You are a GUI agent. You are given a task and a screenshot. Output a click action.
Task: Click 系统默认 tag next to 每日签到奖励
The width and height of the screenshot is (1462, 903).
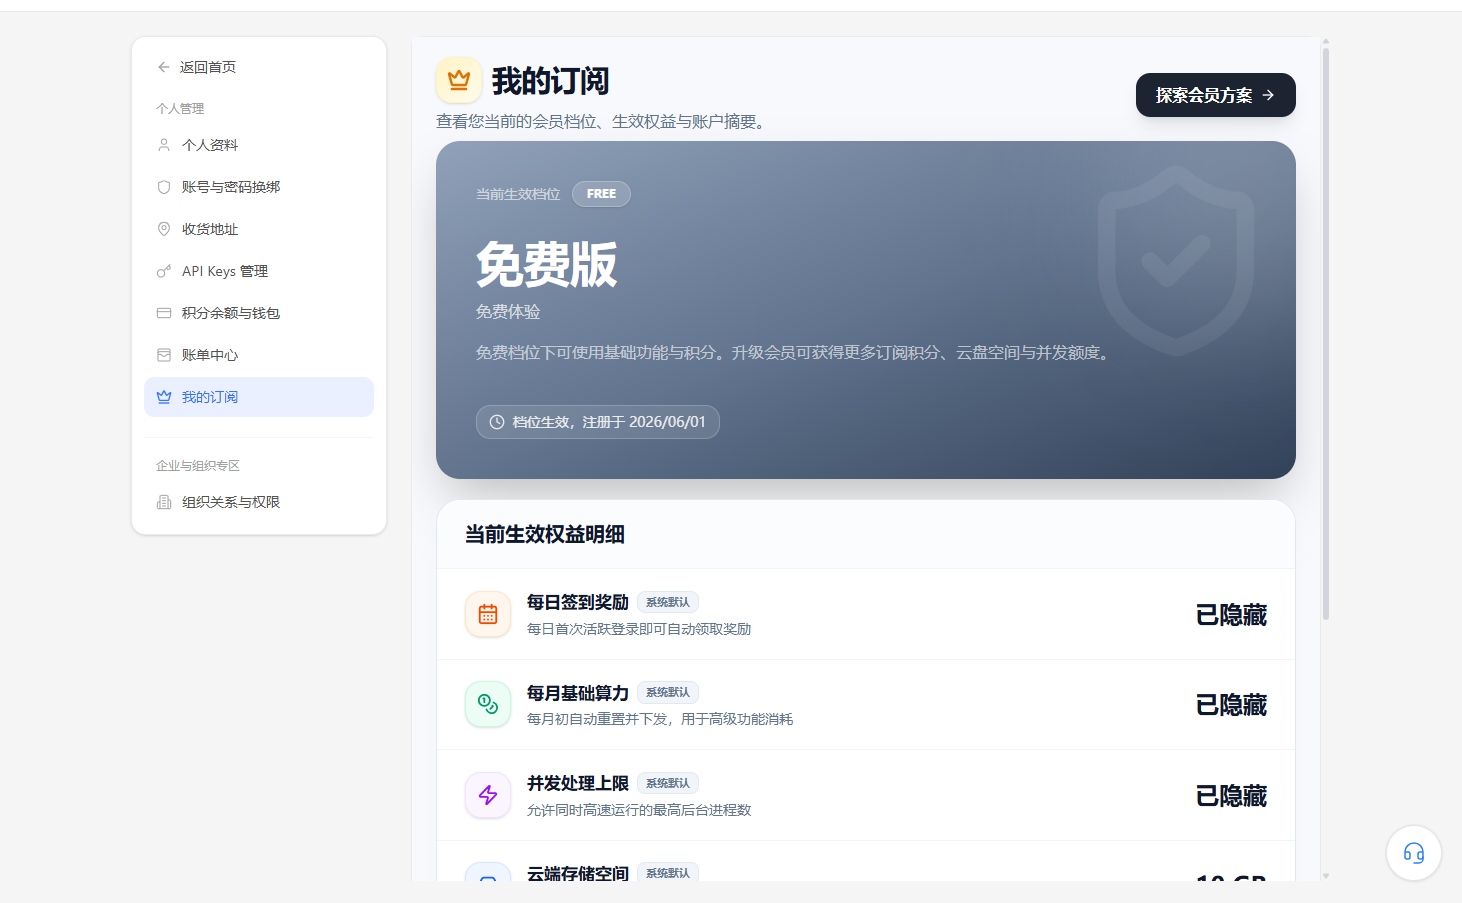[x=668, y=602]
